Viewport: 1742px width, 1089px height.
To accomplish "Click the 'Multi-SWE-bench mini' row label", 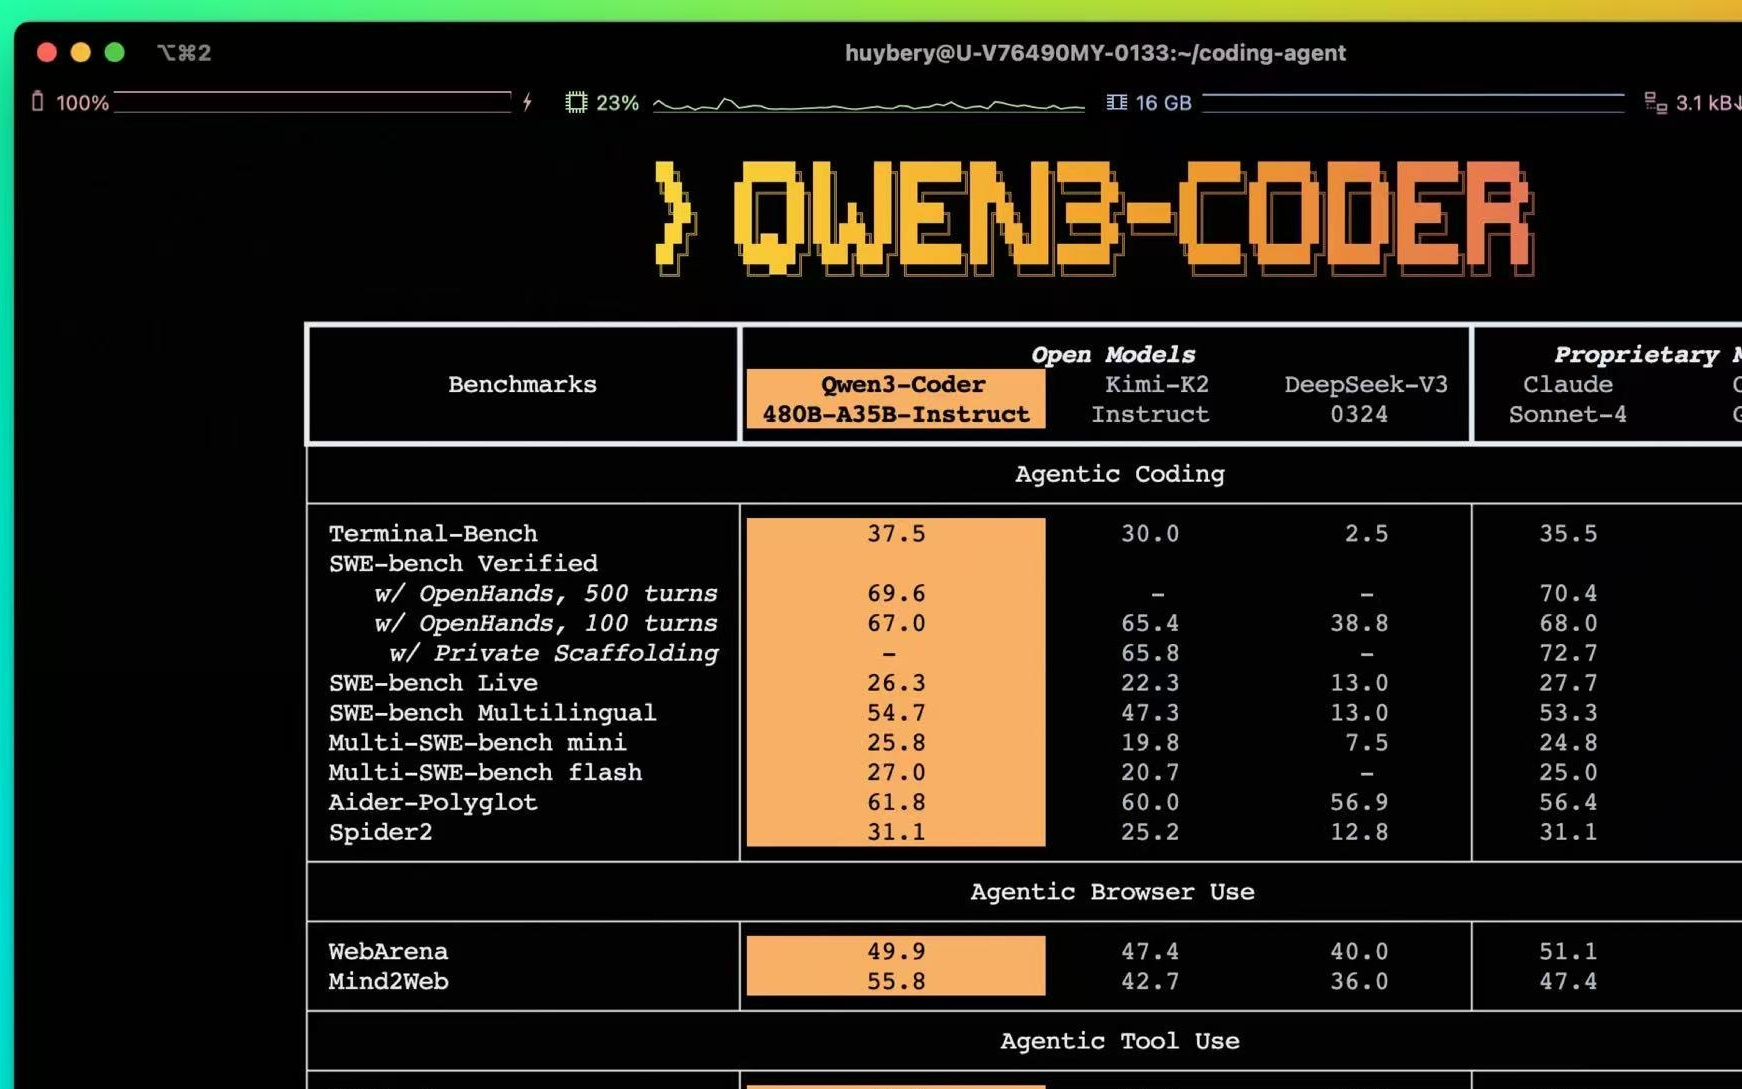I will (x=477, y=743).
